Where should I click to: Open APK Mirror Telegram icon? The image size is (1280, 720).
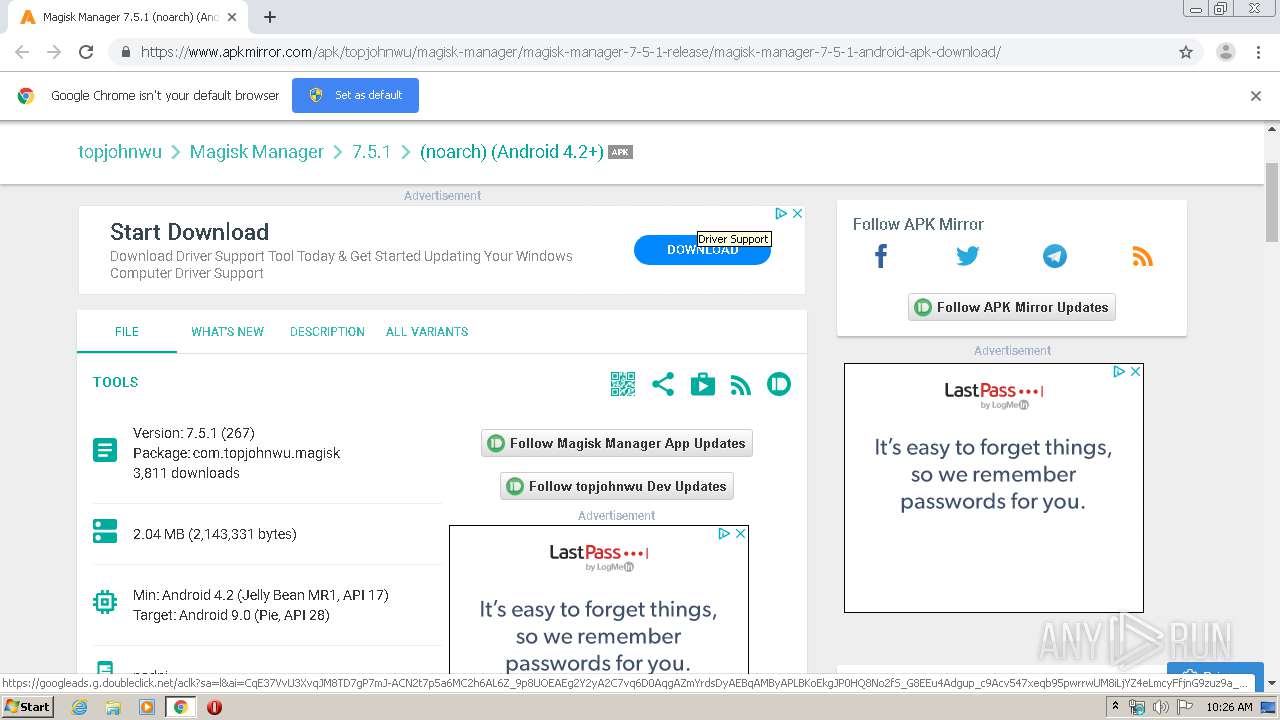click(1055, 256)
